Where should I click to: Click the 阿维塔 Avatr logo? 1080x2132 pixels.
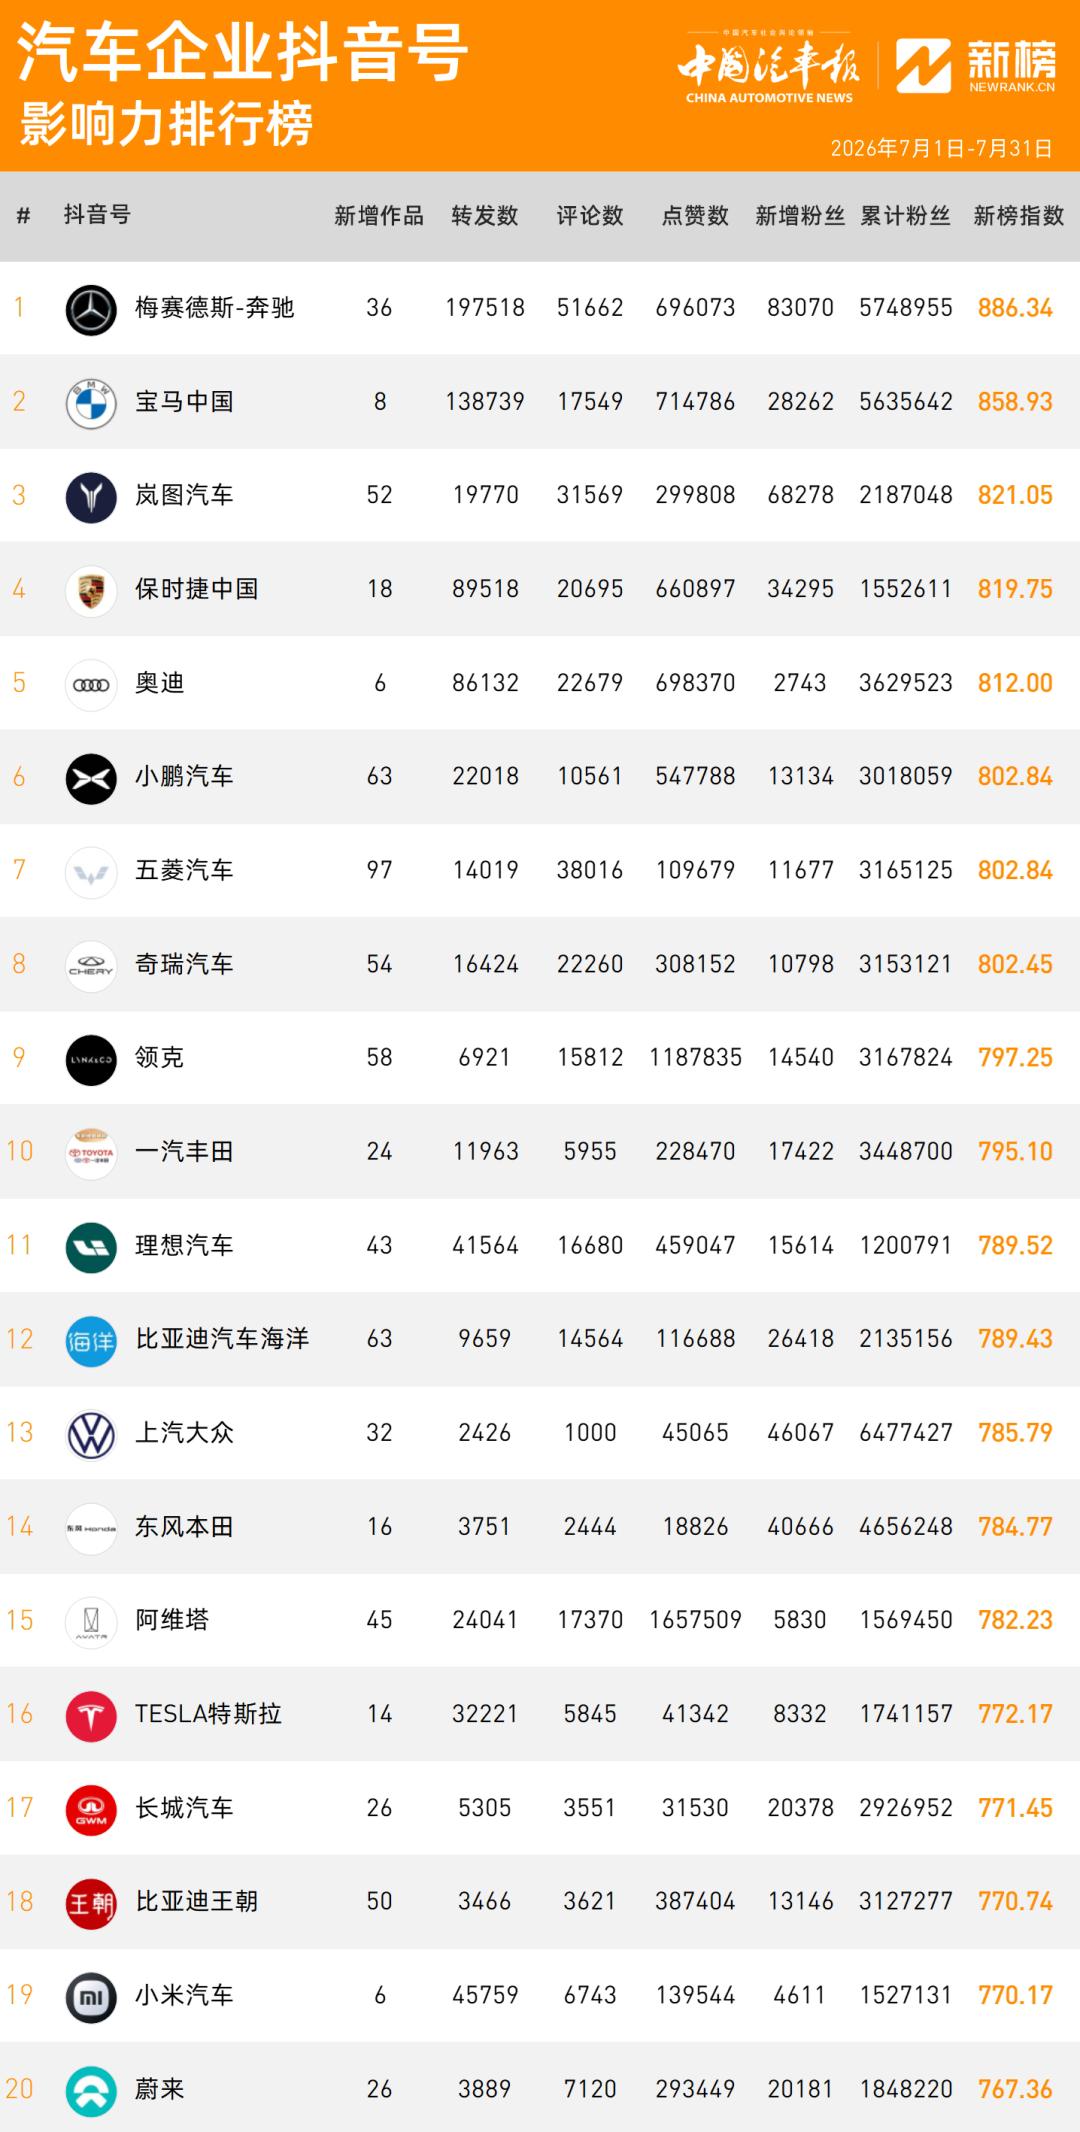(91, 1622)
